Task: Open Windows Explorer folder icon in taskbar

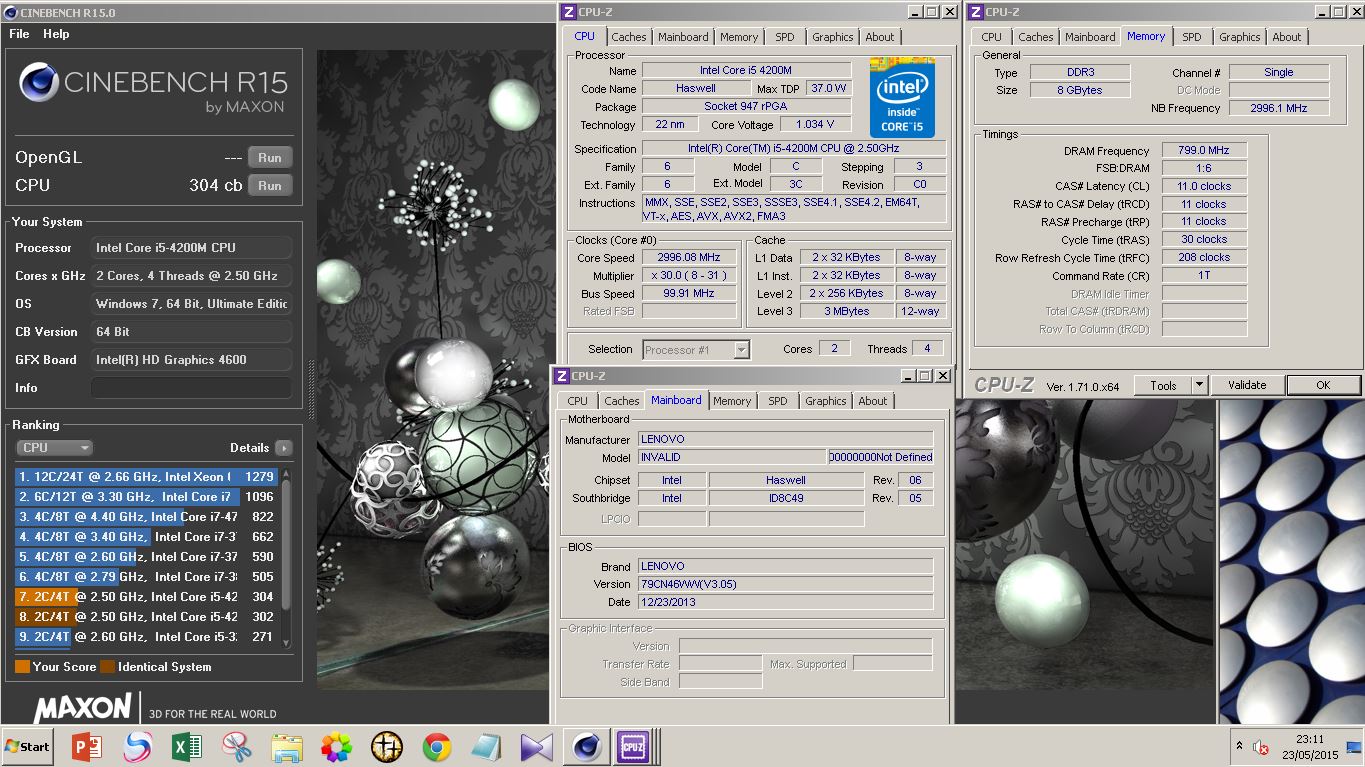Action: (x=287, y=747)
